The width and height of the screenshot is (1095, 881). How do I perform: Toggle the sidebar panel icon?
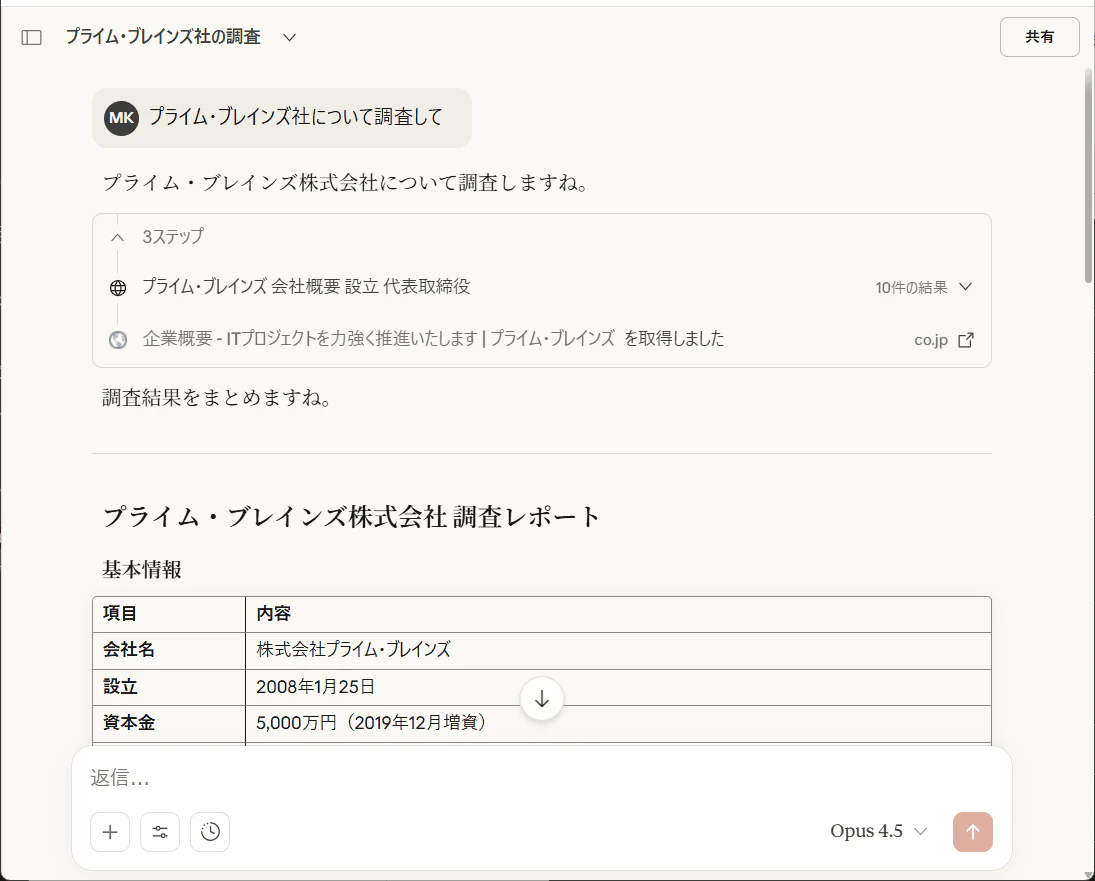click(31, 37)
